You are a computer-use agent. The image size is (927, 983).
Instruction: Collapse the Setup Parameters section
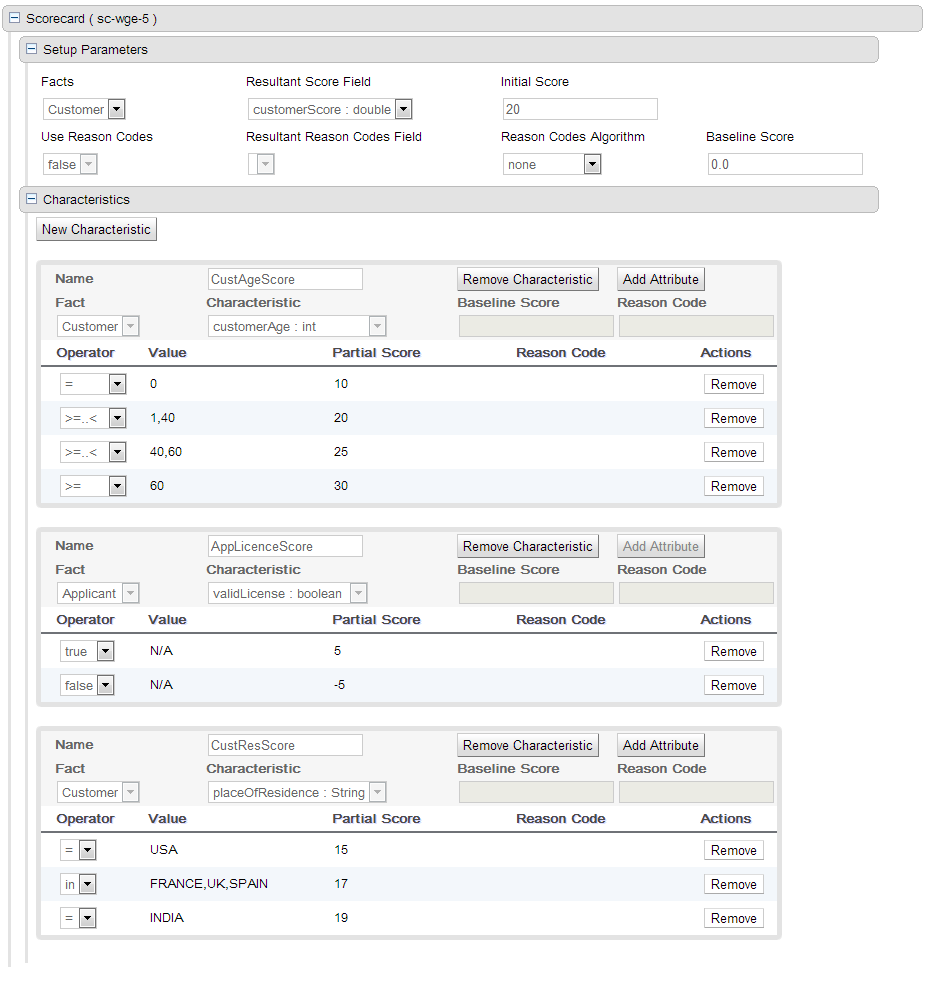(31, 49)
